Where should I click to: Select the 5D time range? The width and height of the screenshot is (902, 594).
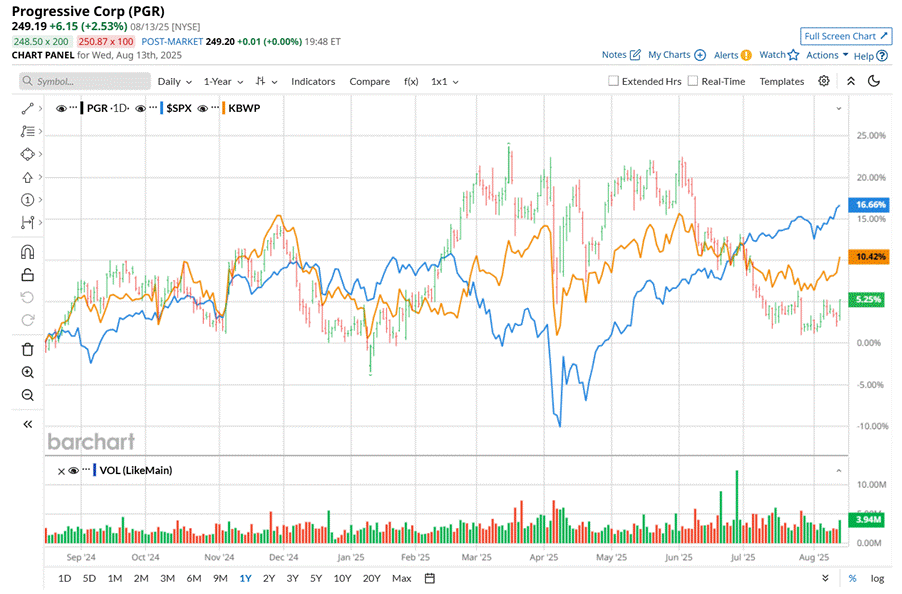point(89,578)
